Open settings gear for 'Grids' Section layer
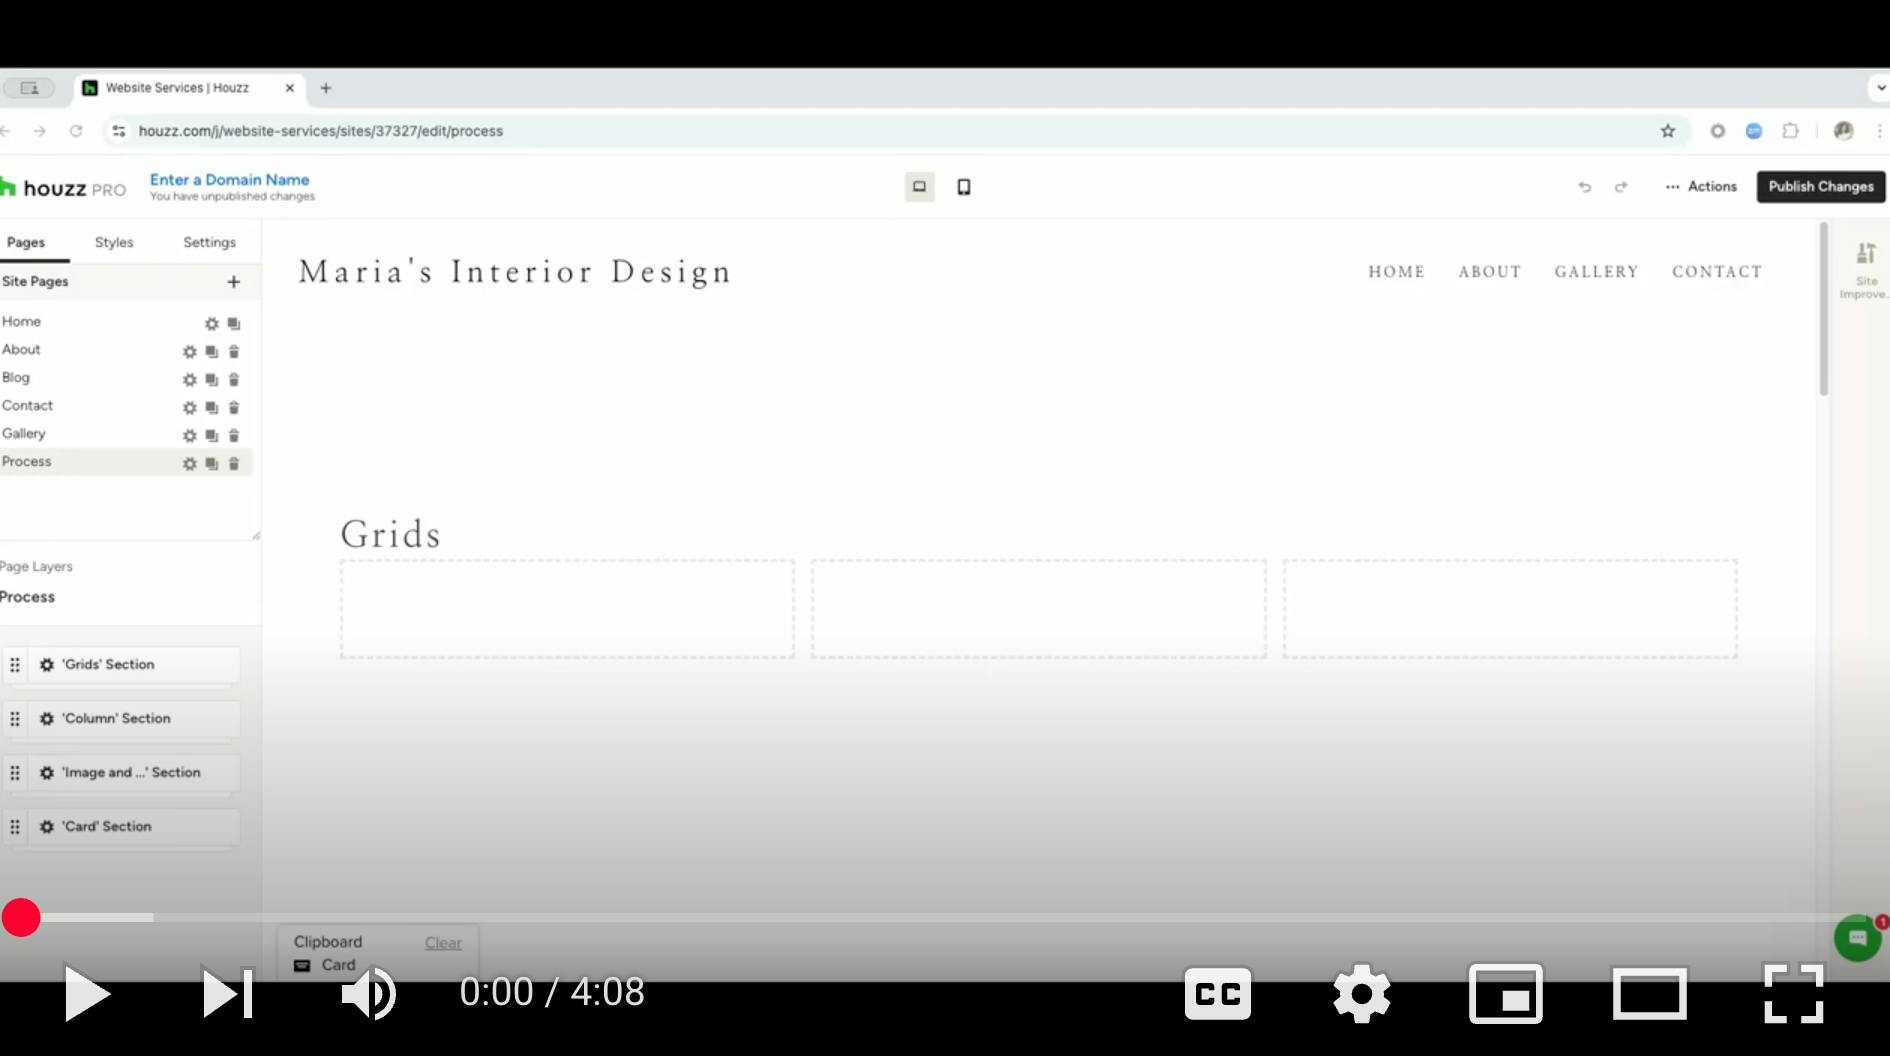1890x1056 pixels. (47, 665)
